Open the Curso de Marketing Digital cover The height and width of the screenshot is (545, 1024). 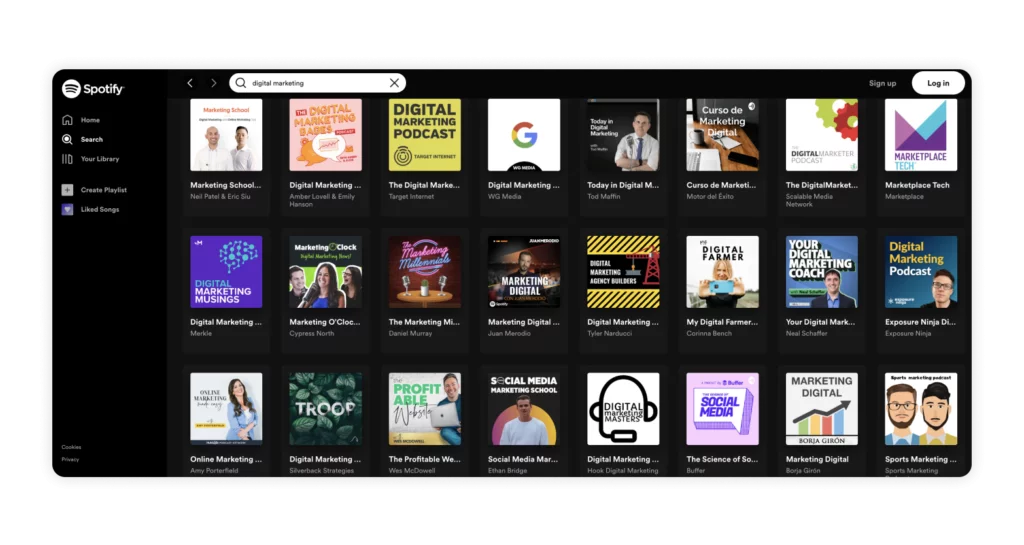click(722, 135)
